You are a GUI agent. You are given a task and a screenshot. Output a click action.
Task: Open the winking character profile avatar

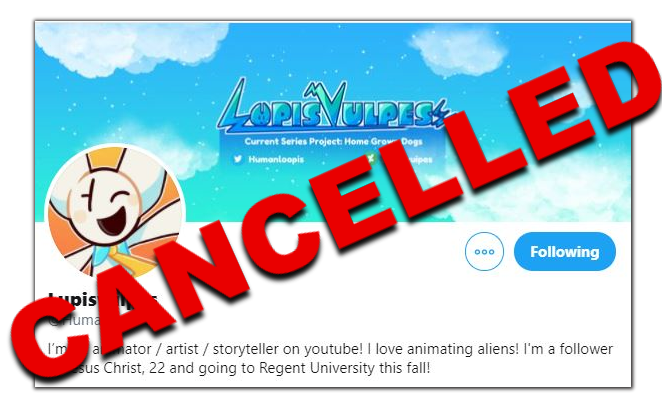coord(115,213)
